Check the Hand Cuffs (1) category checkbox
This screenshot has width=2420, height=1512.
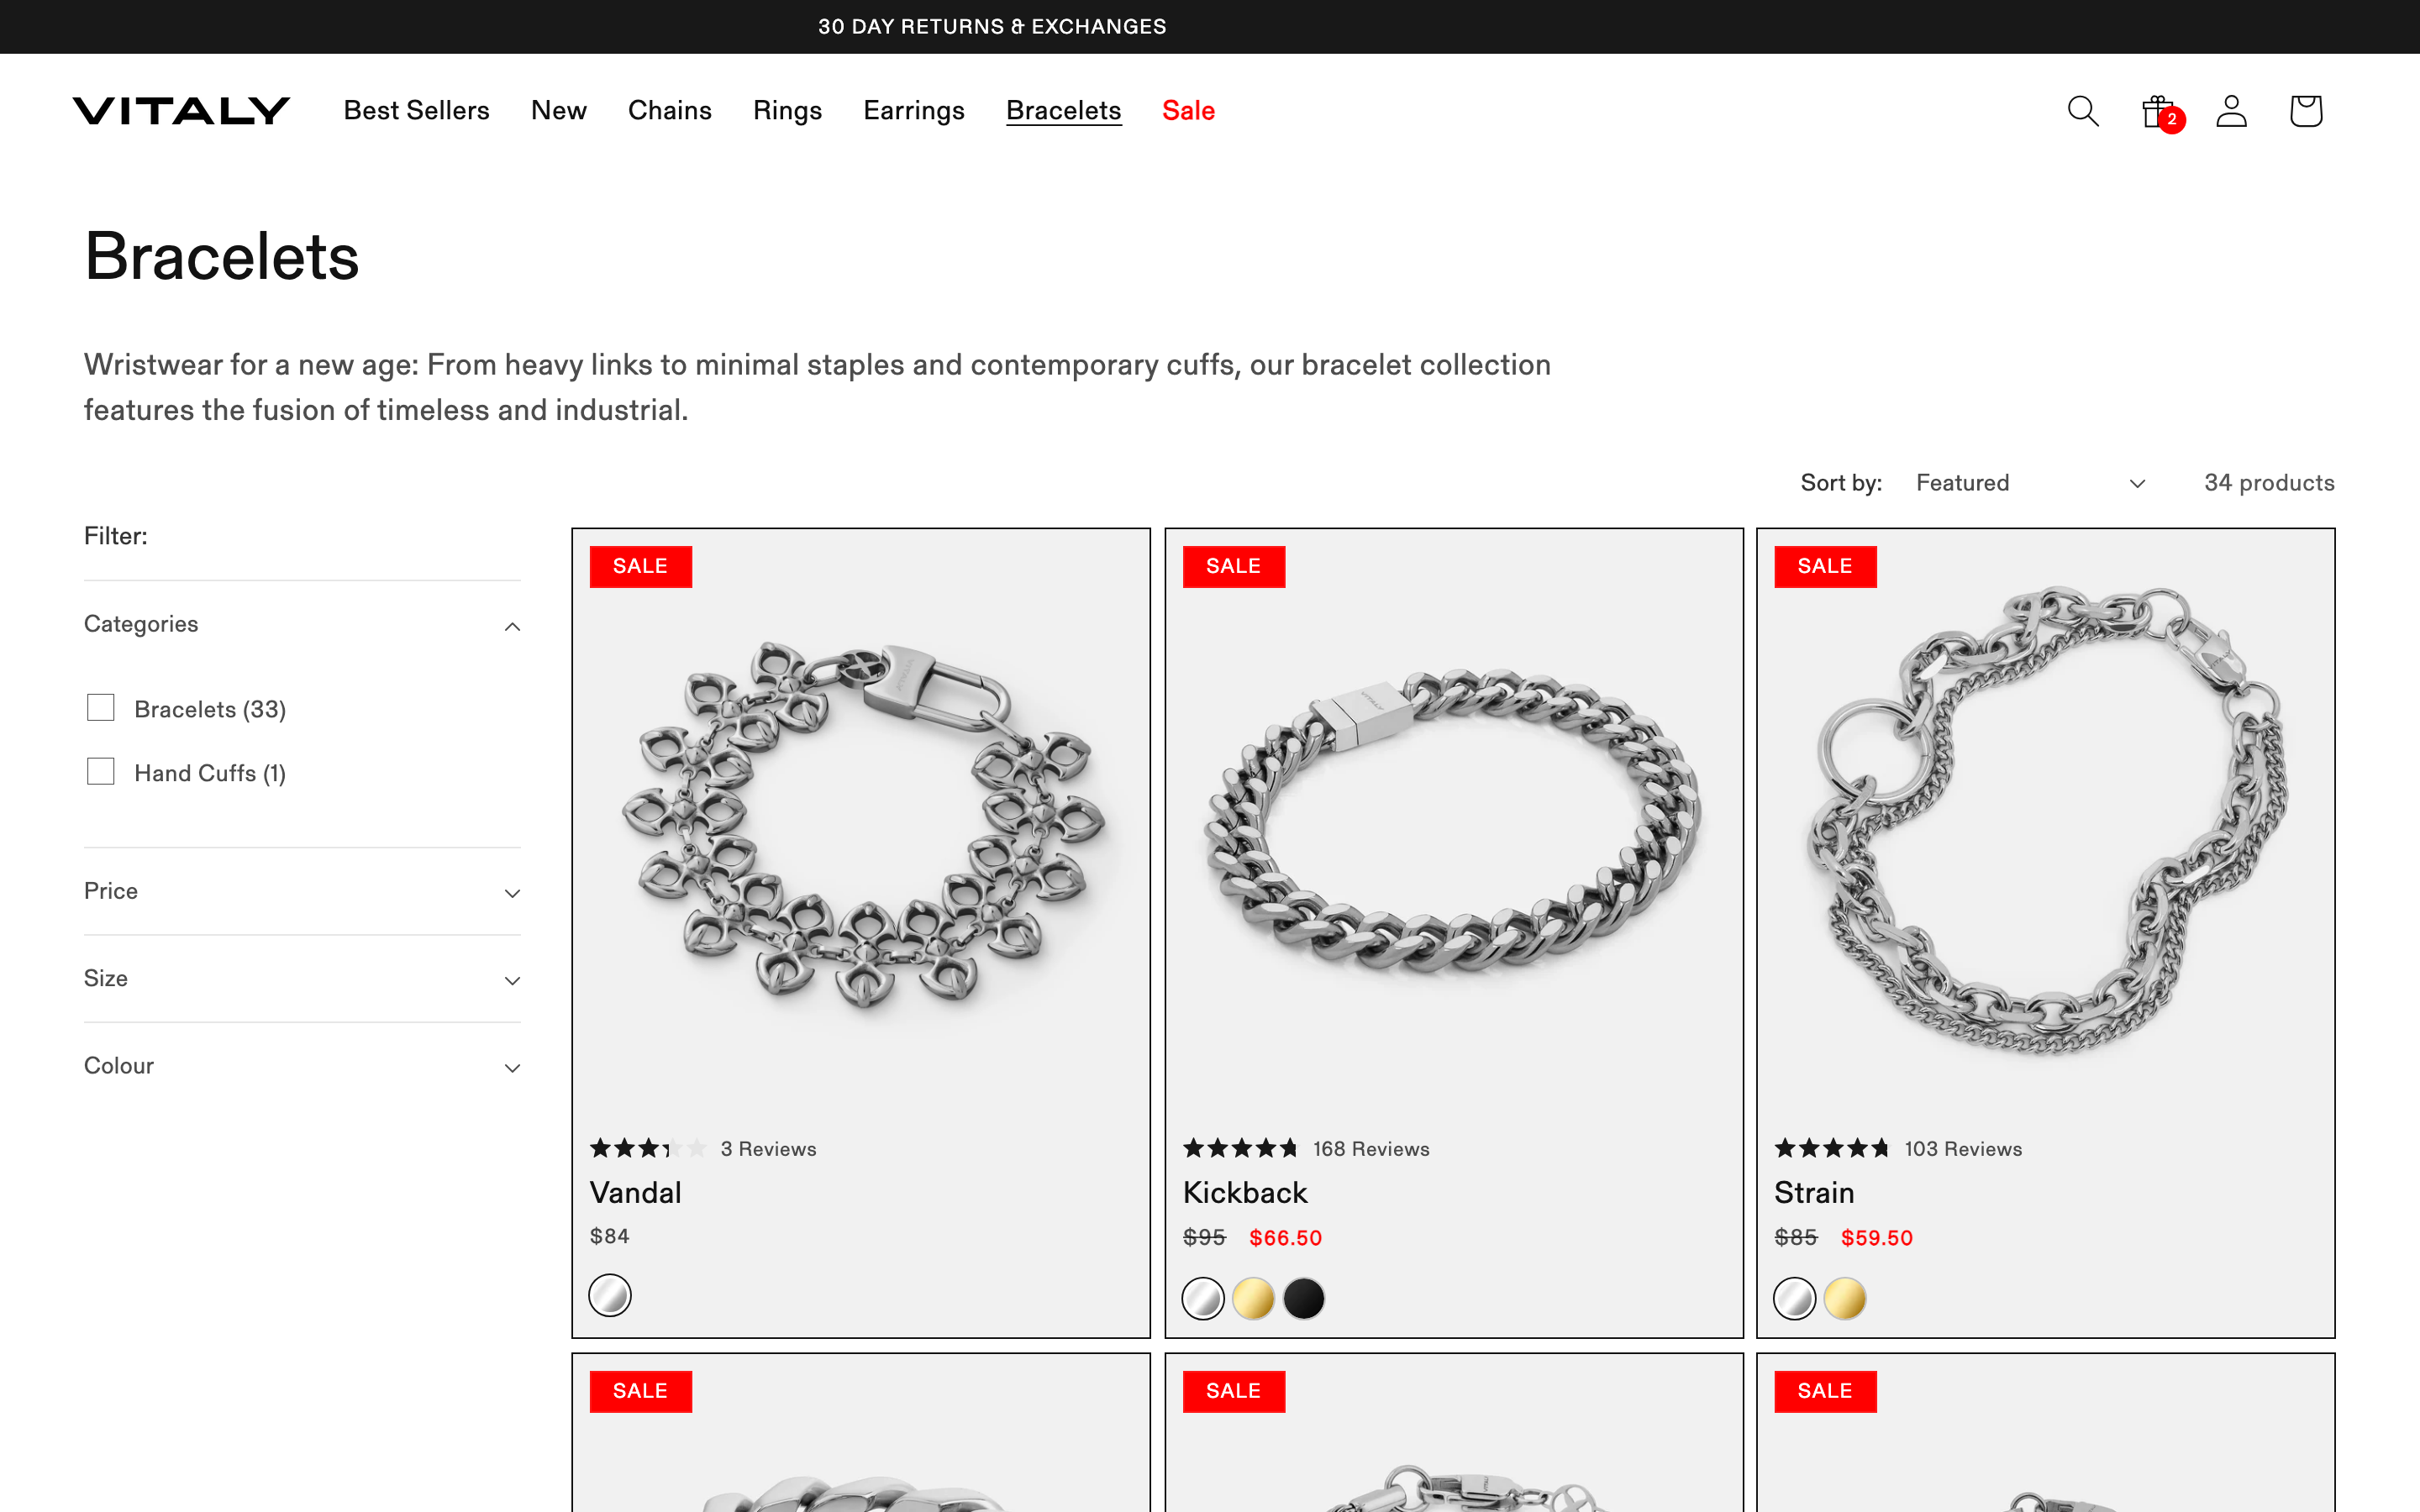pyautogui.click(x=101, y=772)
